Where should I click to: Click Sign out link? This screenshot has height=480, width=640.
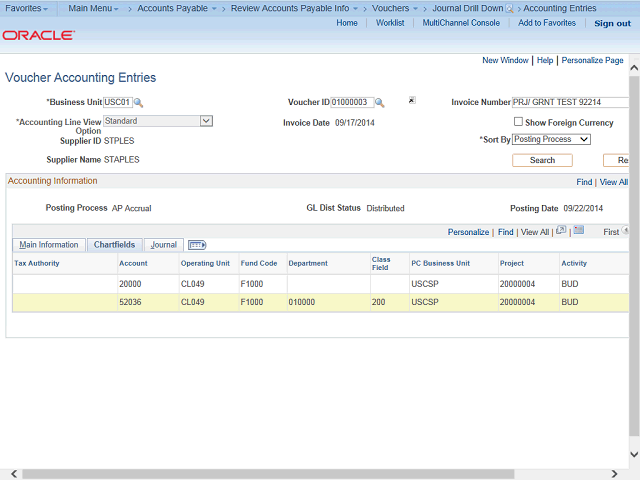click(613, 24)
